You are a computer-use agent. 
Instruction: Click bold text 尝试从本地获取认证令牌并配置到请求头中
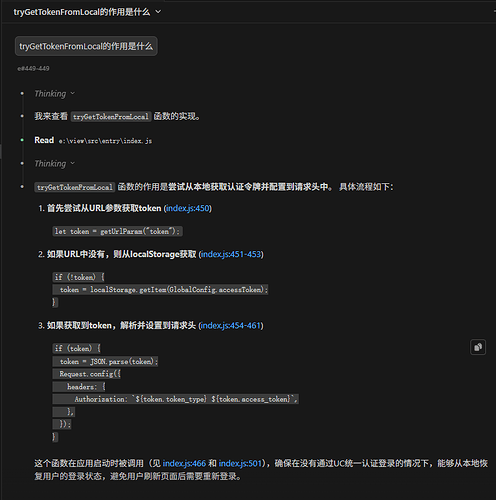point(248,187)
